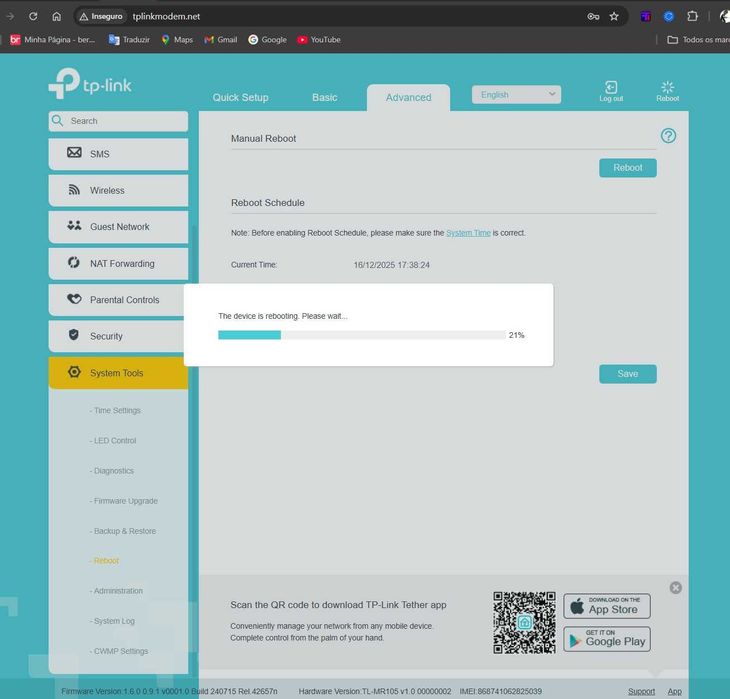
Task: Select the Advanced tab
Action: point(408,97)
